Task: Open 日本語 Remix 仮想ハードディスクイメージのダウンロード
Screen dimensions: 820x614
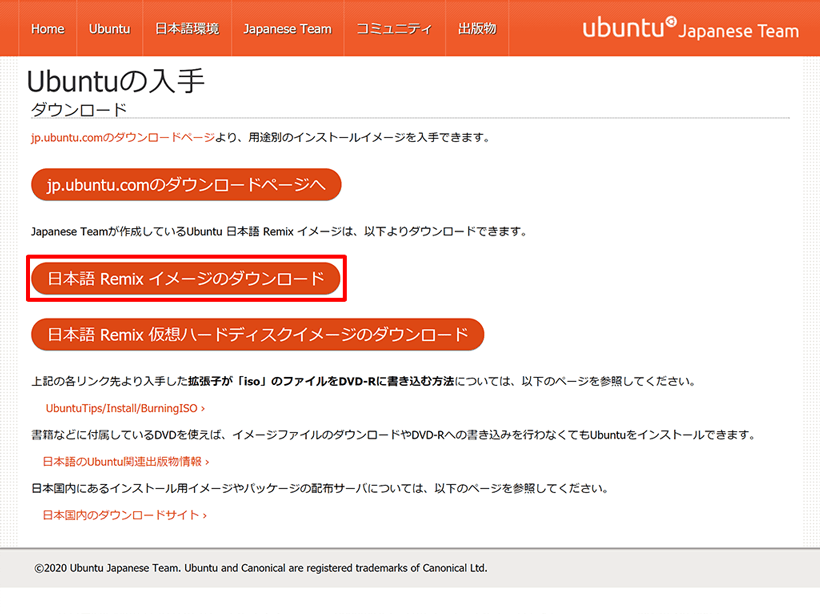Action: [x=256, y=334]
